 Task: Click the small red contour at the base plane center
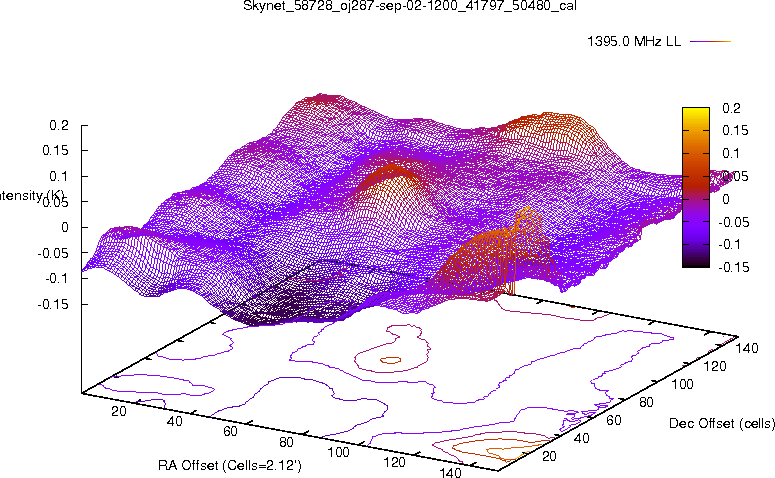391,360
